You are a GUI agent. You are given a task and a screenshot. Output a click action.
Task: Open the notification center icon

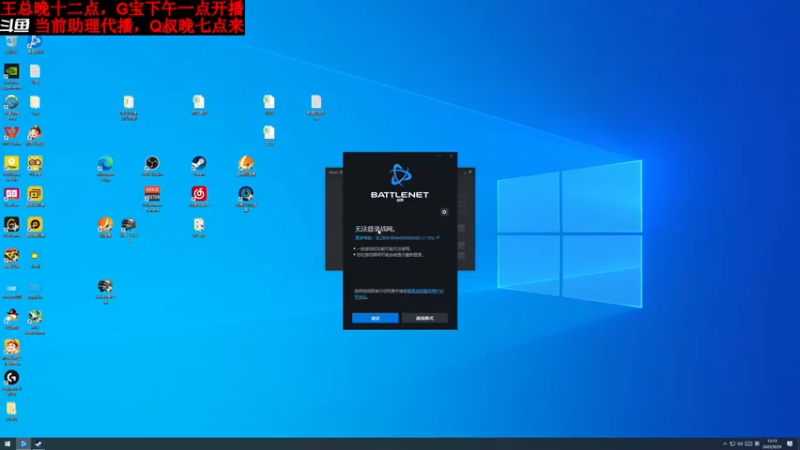point(790,444)
